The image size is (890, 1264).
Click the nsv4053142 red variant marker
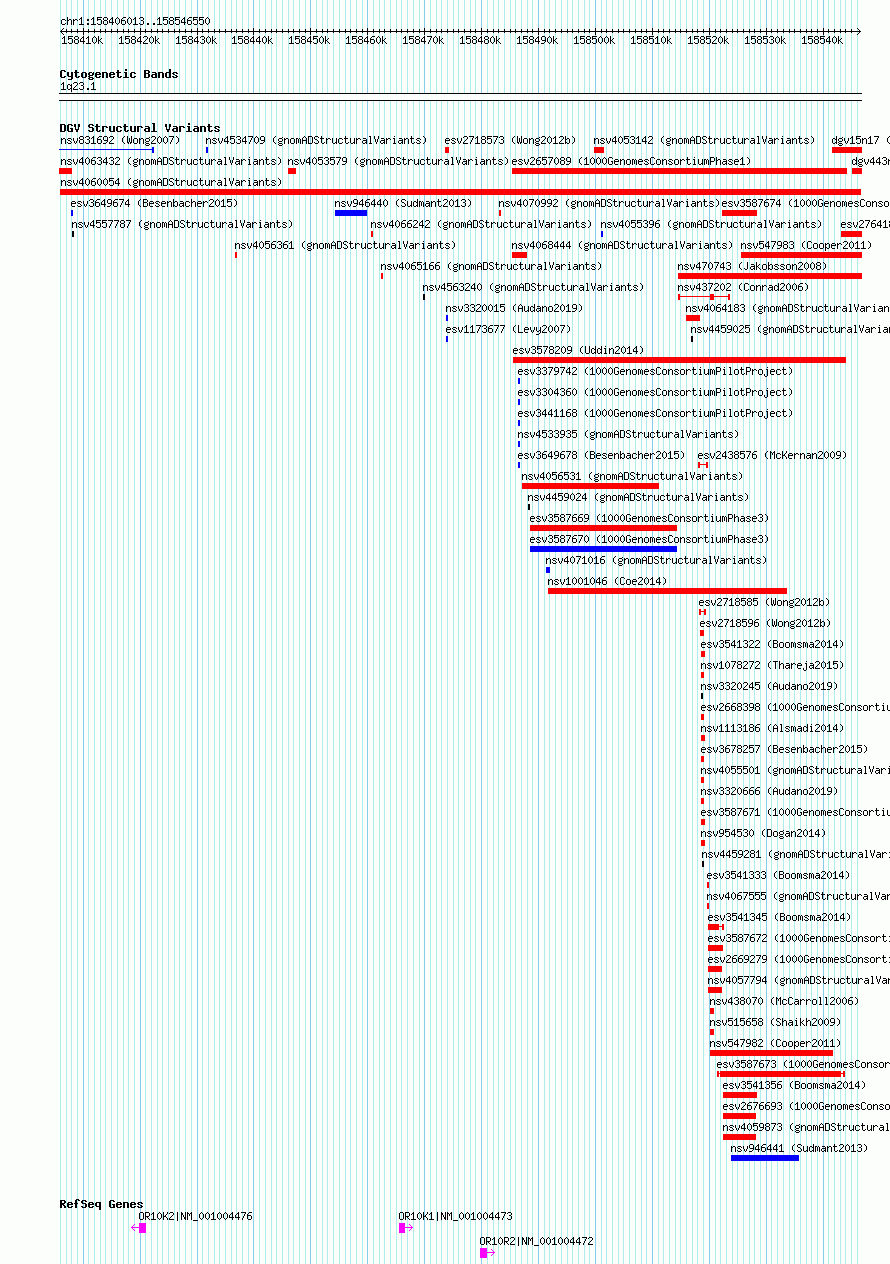pyautogui.click(x=599, y=150)
